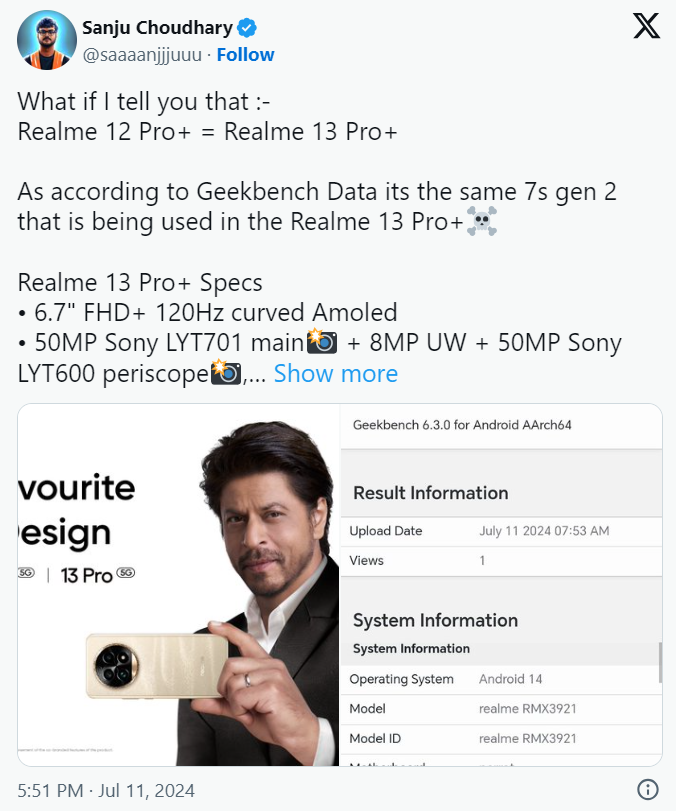Click the 5G badge beside 13 Pro

pos(126,575)
